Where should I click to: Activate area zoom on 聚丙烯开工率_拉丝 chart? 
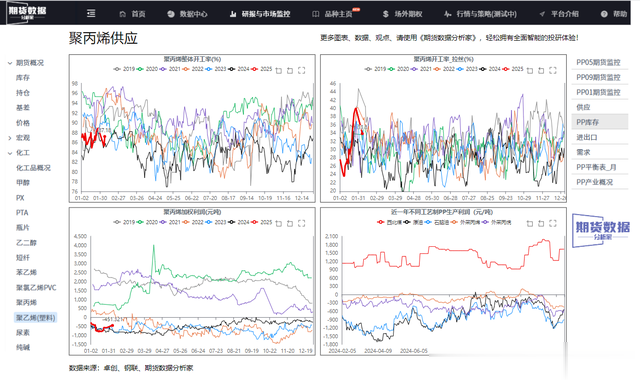tap(530, 70)
